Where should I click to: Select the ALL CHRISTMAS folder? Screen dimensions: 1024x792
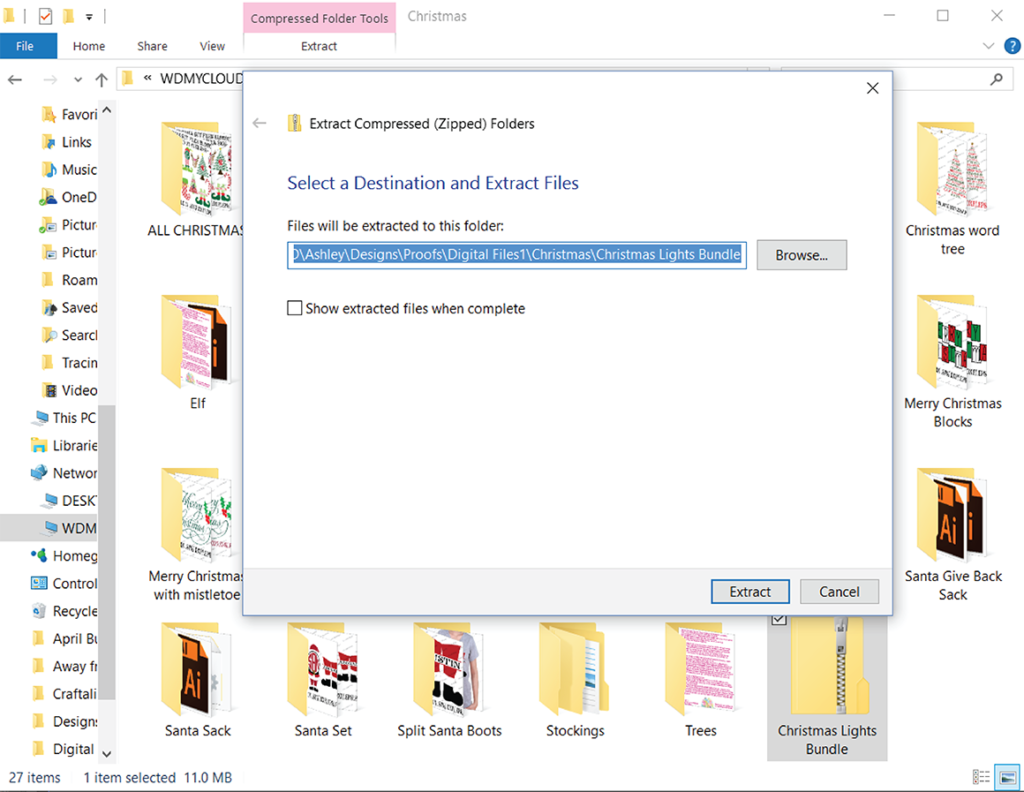tap(195, 180)
